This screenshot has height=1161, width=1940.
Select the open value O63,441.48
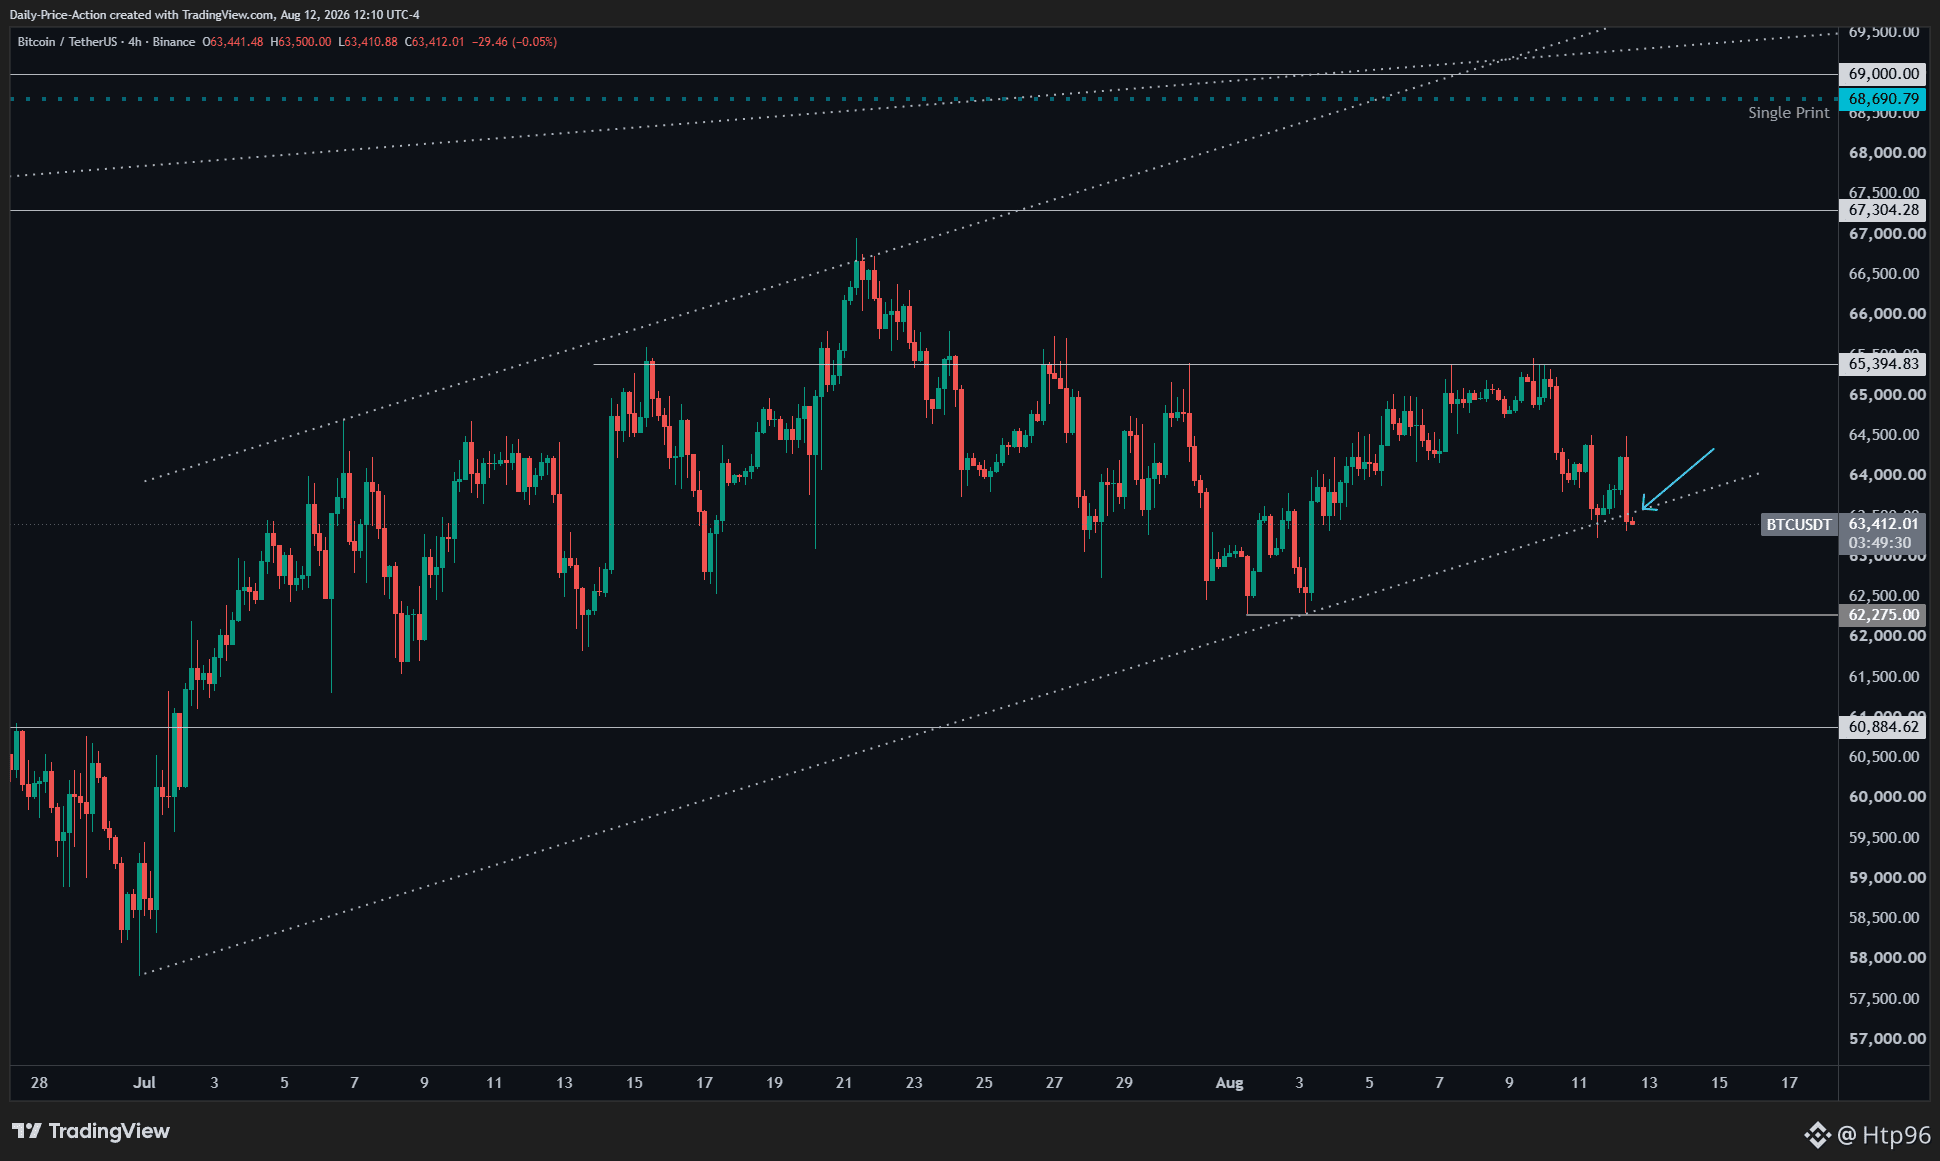(233, 42)
